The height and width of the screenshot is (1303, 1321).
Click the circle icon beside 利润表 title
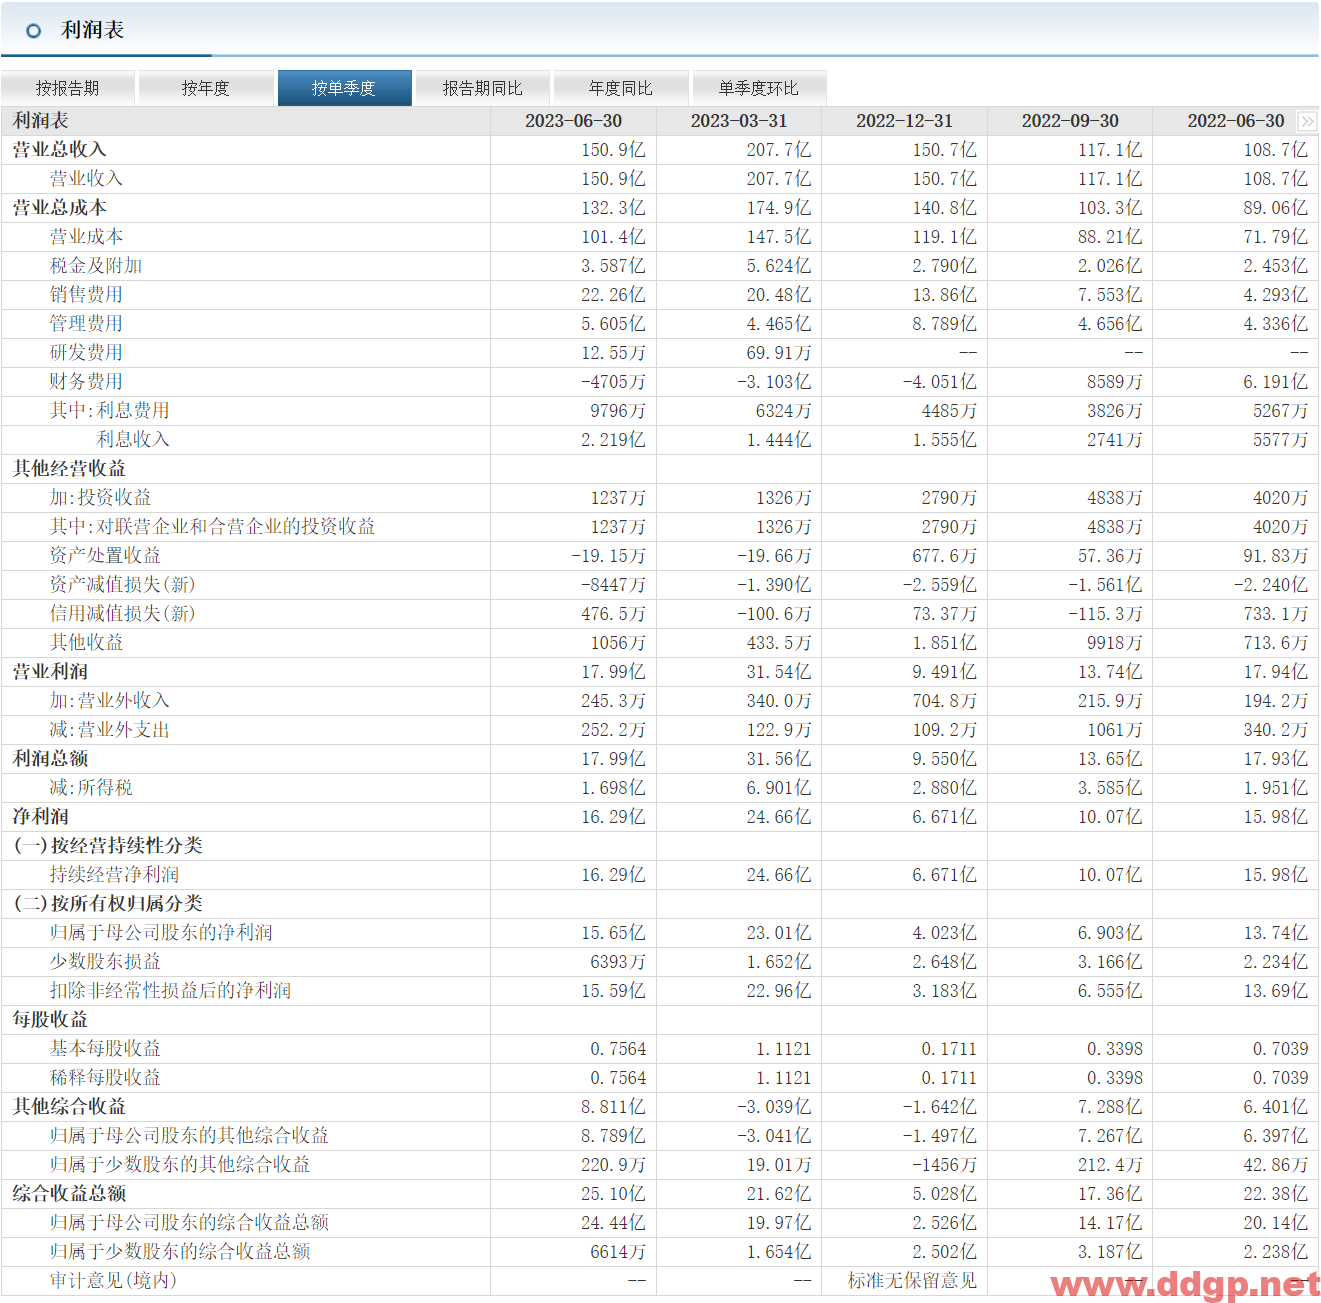tap(34, 31)
